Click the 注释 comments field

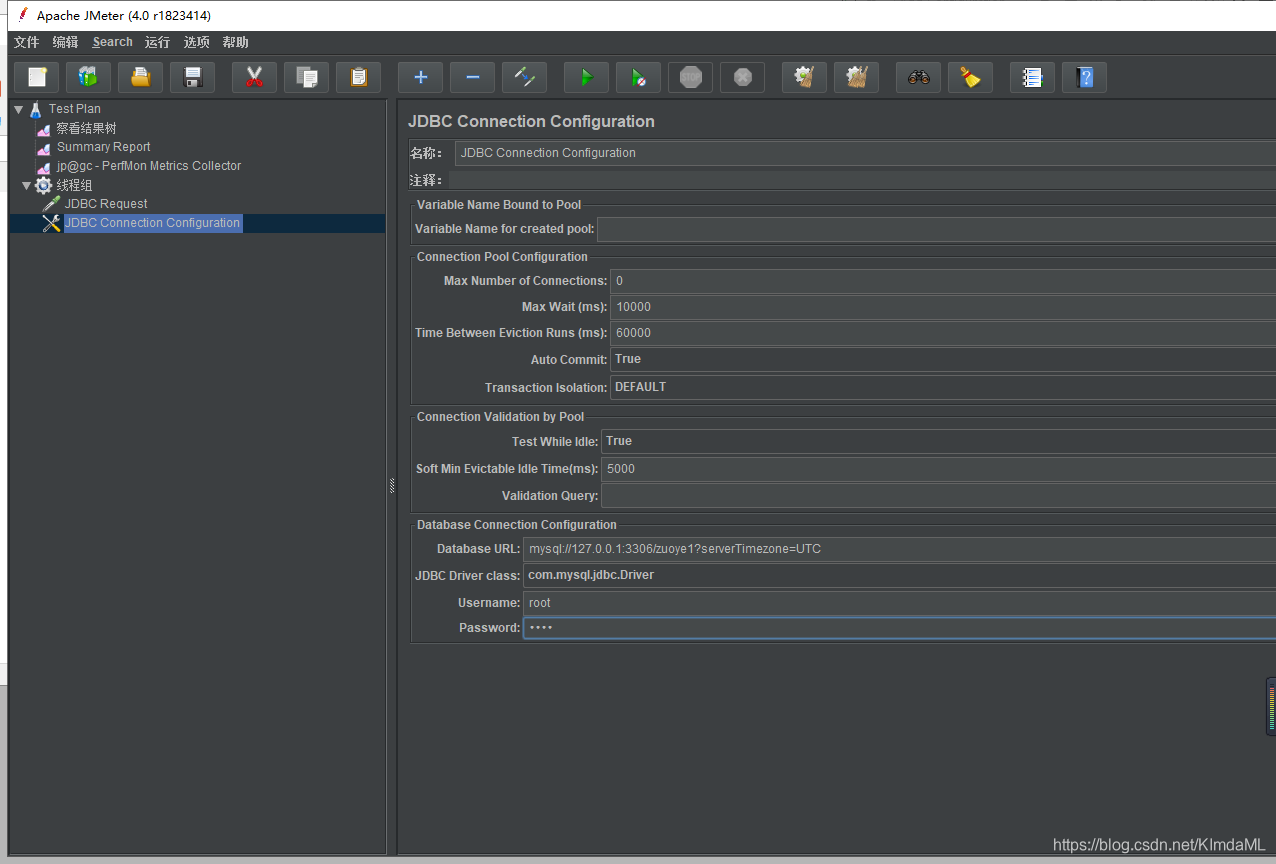pyautogui.click(x=862, y=180)
